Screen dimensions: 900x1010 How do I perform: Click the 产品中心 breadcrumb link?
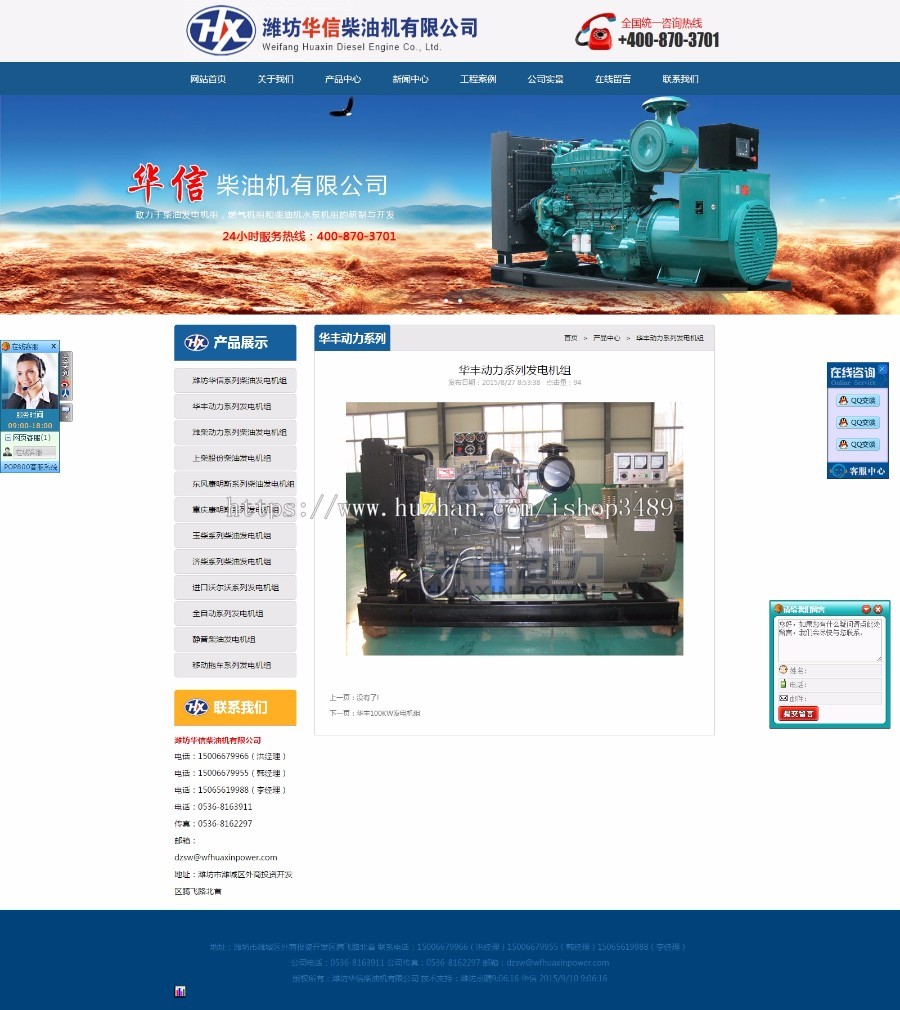point(606,338)
